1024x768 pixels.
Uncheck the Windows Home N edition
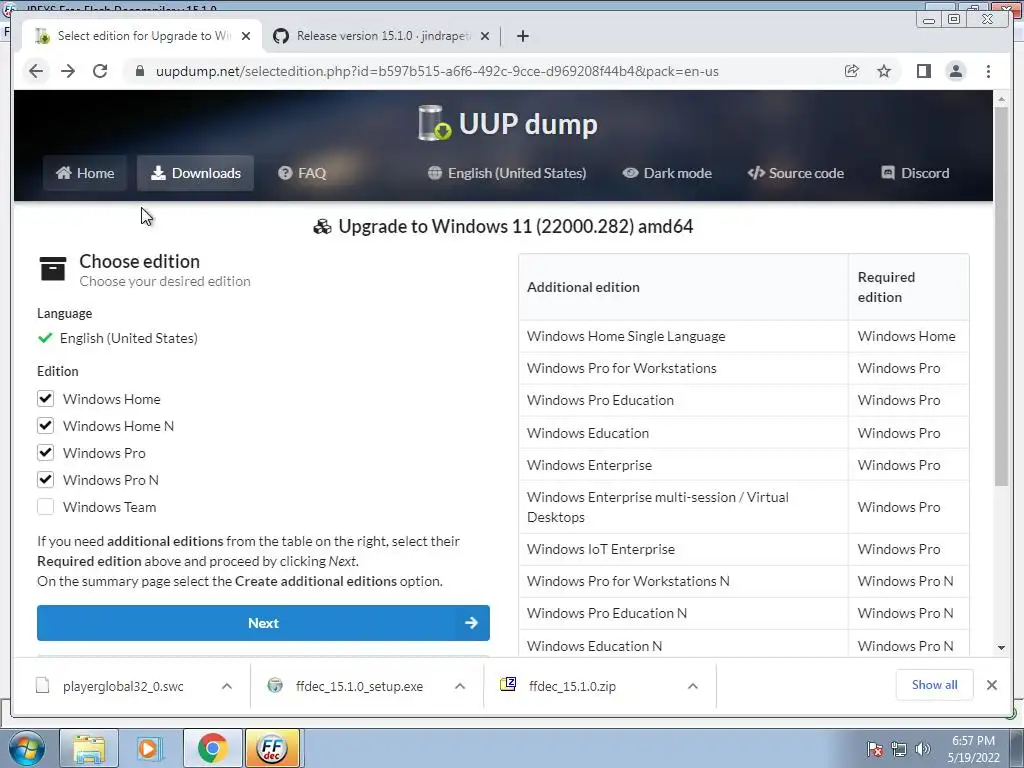45,426
